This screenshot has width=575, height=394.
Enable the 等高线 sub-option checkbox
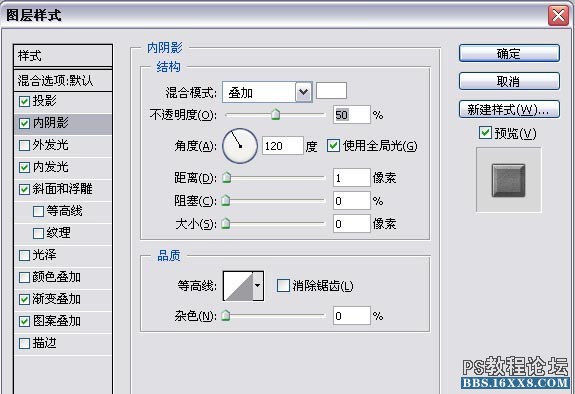[38, 211]
